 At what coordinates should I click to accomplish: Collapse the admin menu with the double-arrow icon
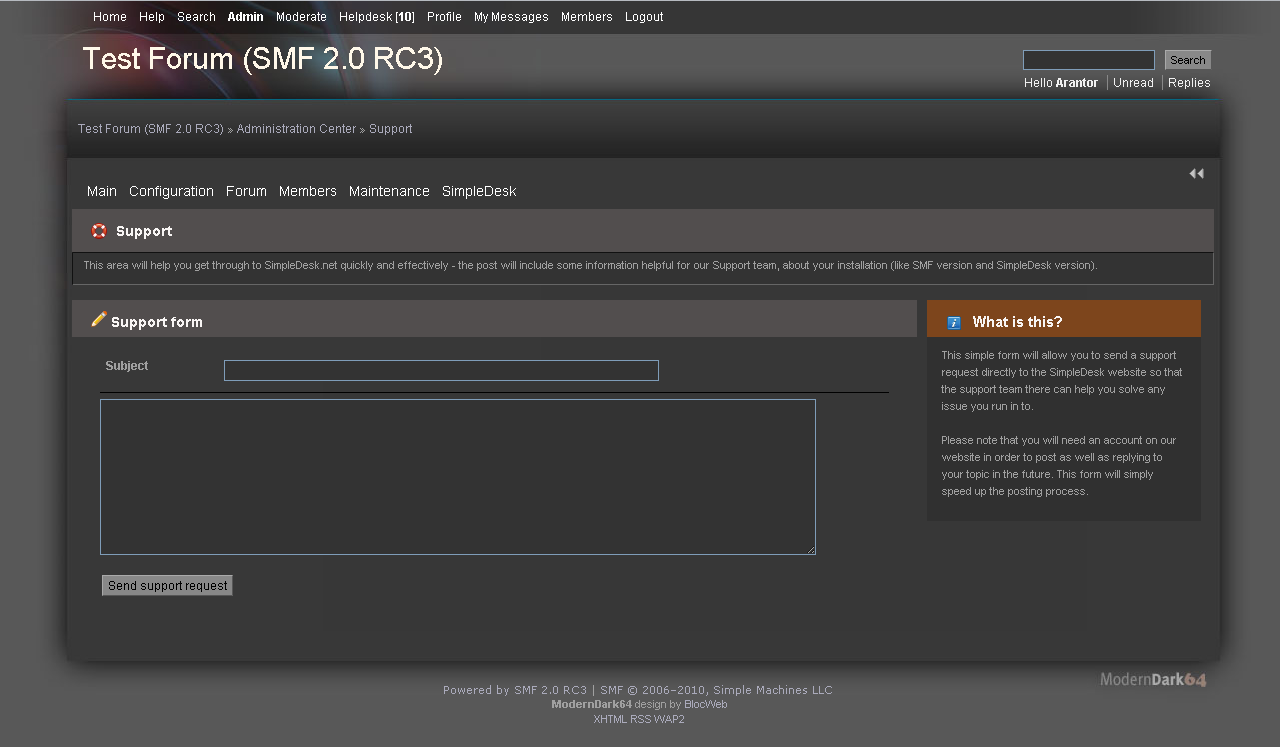click(x=1196, y=174)
